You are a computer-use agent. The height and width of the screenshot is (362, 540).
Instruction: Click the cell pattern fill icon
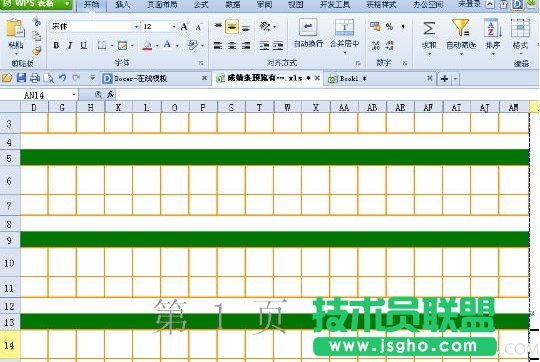coord(122,45)
